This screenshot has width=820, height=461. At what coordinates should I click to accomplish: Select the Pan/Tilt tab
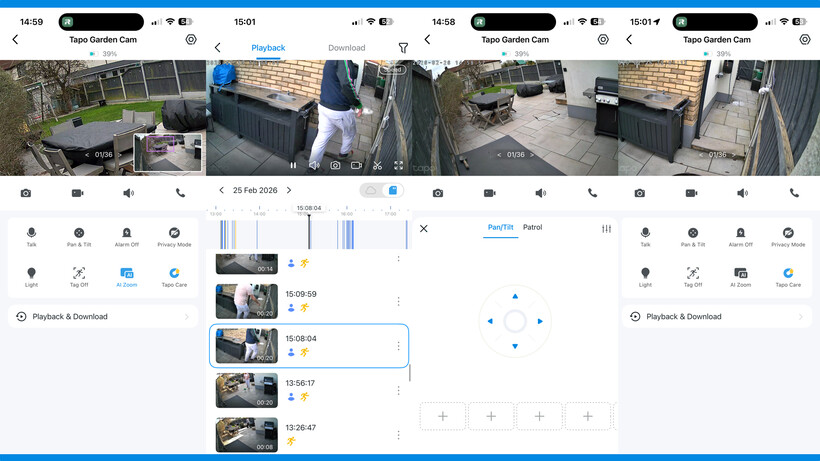click(500, 227)
